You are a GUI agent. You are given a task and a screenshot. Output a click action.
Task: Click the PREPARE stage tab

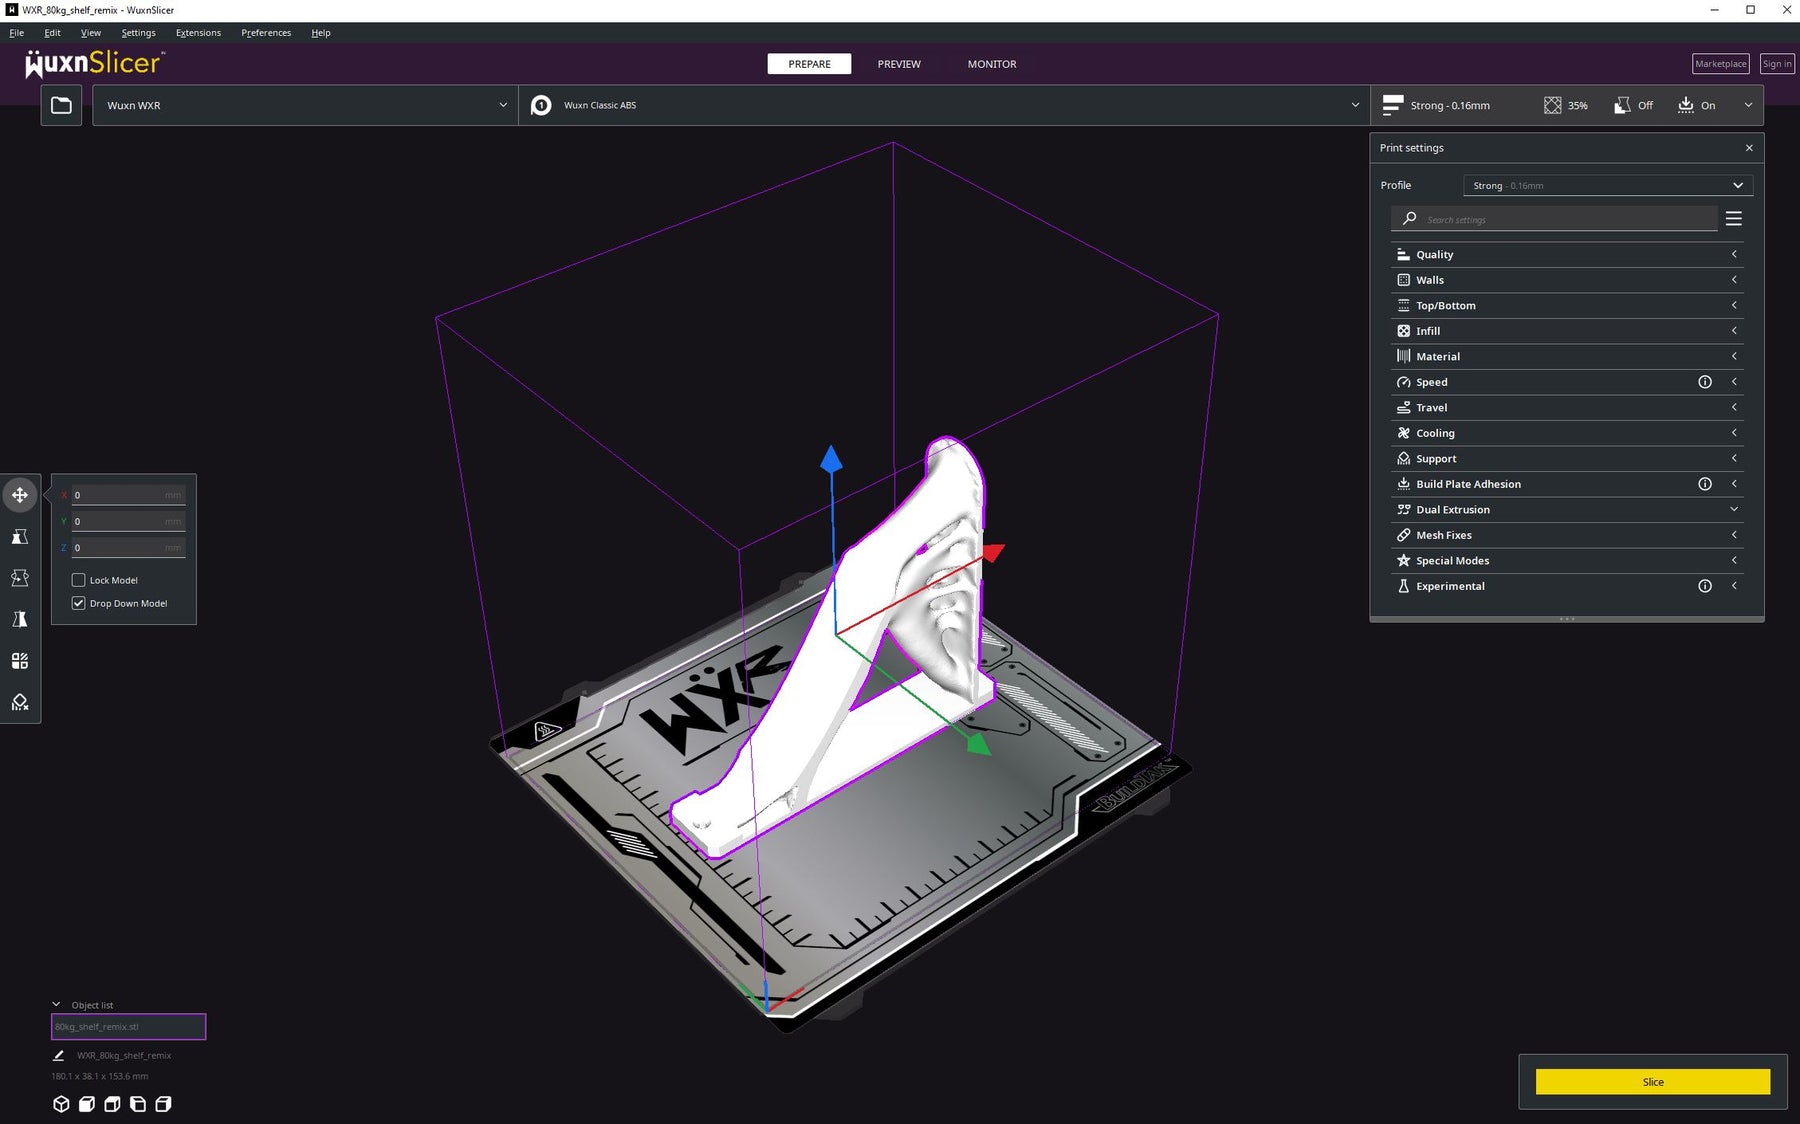pyautogui.click(x=809, y=64)
